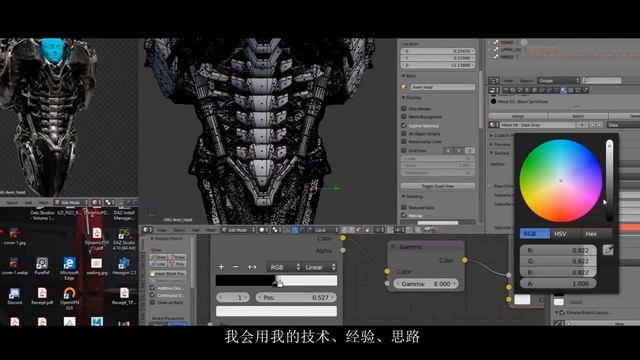Click Select material button

point(578,116)
